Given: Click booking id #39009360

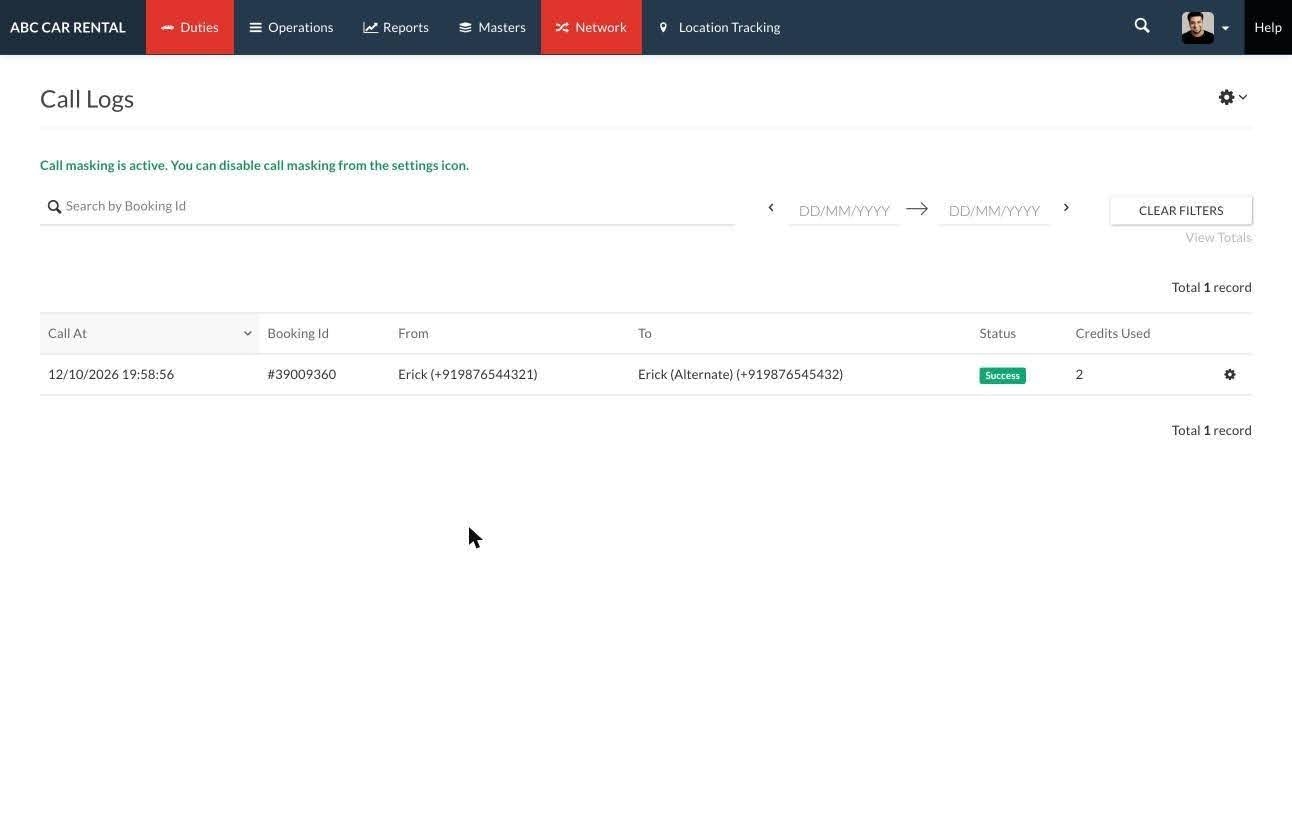Looking at the screenshot, I should (x=301, y=374).
